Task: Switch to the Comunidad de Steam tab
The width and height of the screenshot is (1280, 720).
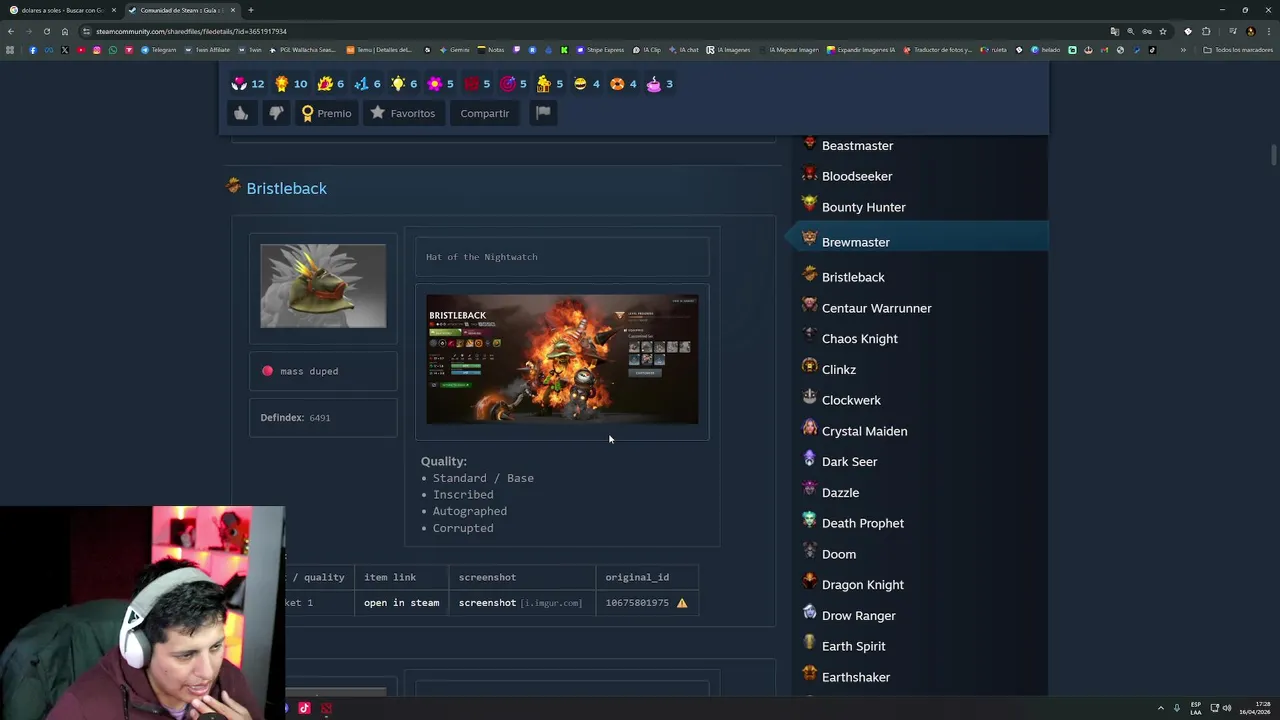Action: [x=181, y=10]
